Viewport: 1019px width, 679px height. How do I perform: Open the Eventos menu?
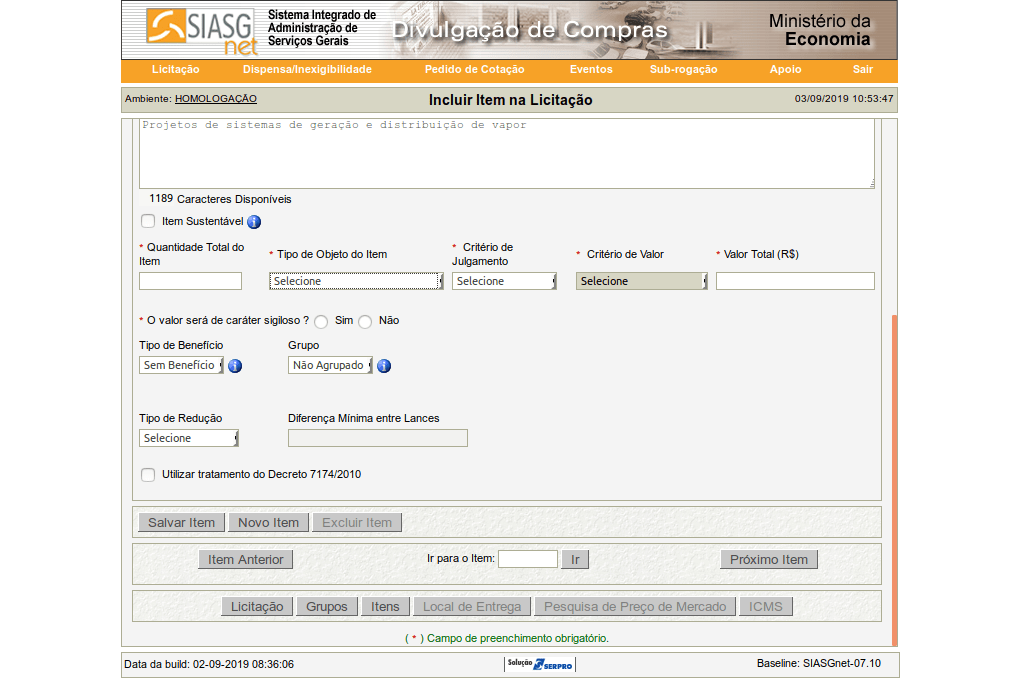pos(591,70)
